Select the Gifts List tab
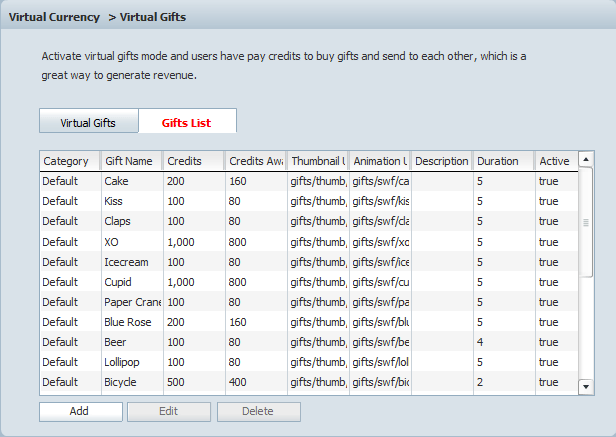The width and height of the screenshot is (616, 437). click(187, 122)
